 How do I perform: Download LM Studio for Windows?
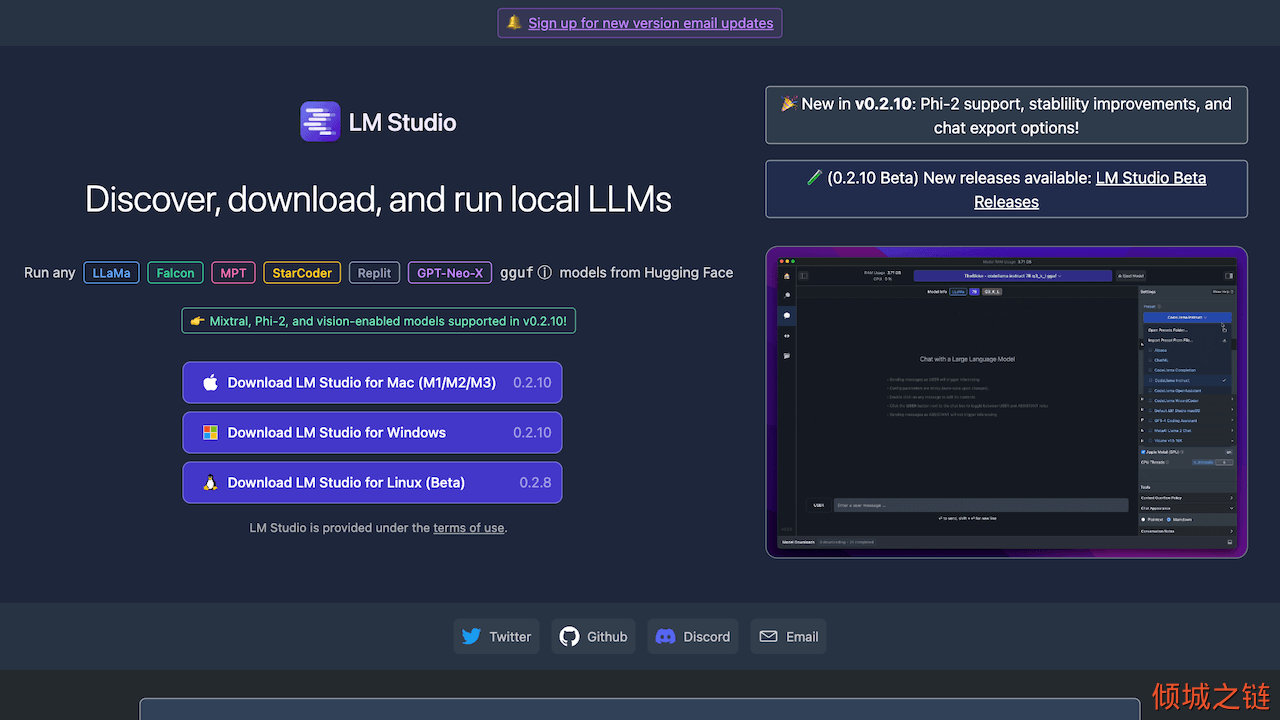point(372,432)
